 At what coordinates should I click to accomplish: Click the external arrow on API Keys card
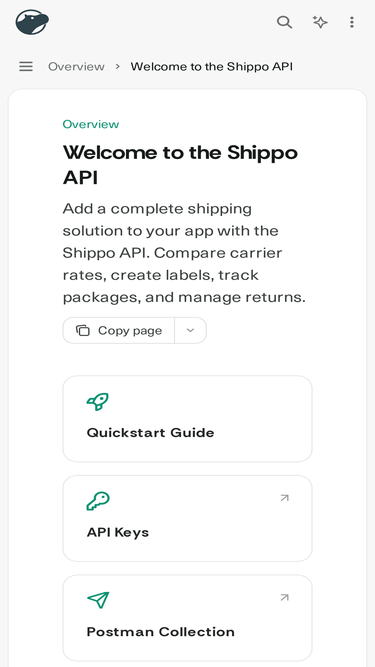pos(284,498)
